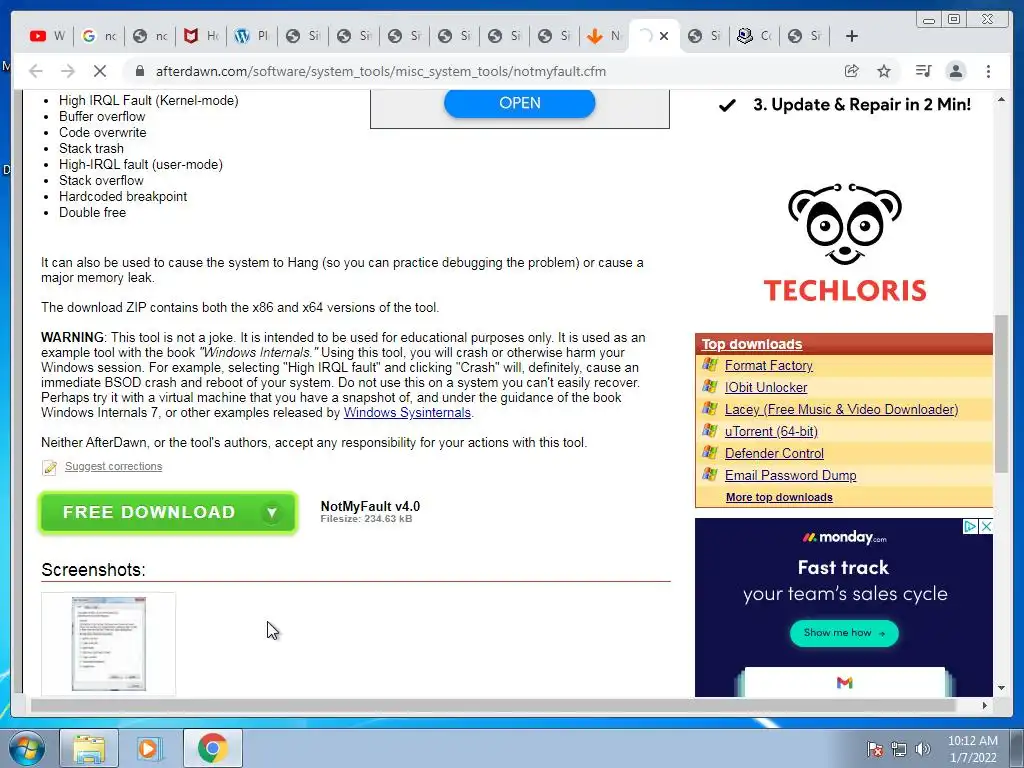Viewport: 1024px width, 768px height.
Task: Click the Top downloads heading link
Action: (x=752, y=344)
